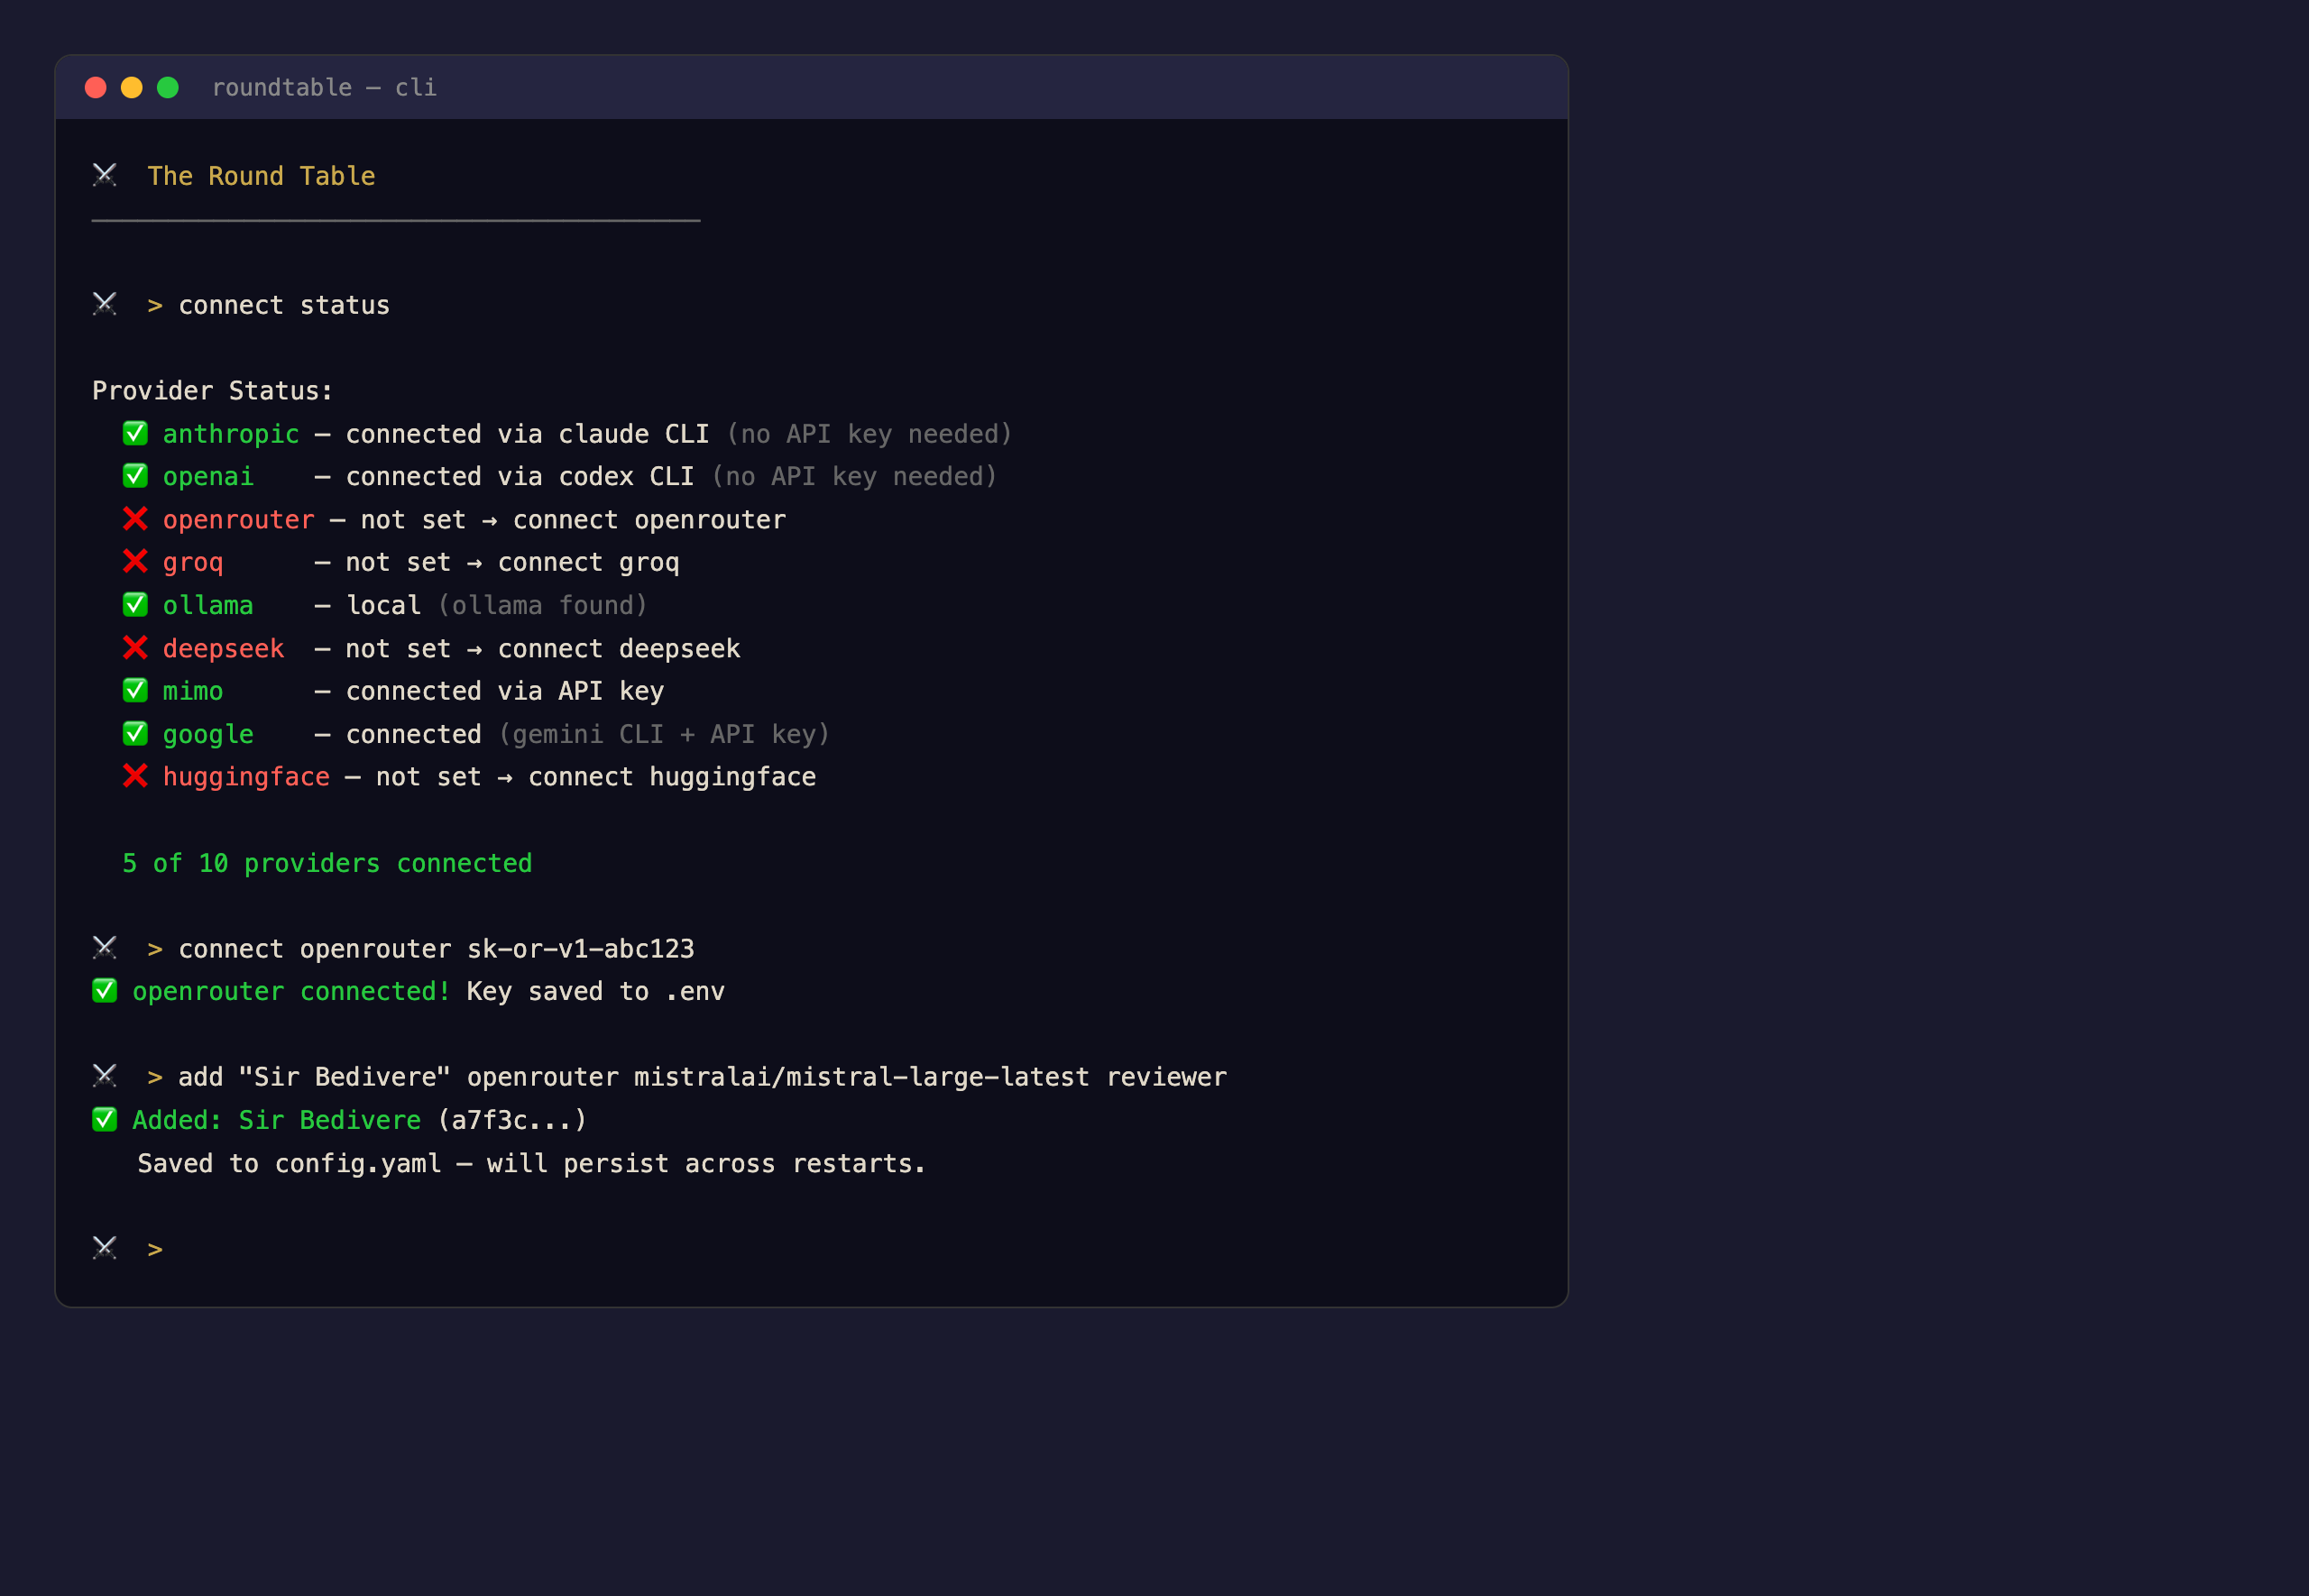The width and height of the screenshot is (2309, 1596).
Task: Click the 'connect huggingface' hint text
Action: point(672,777)
